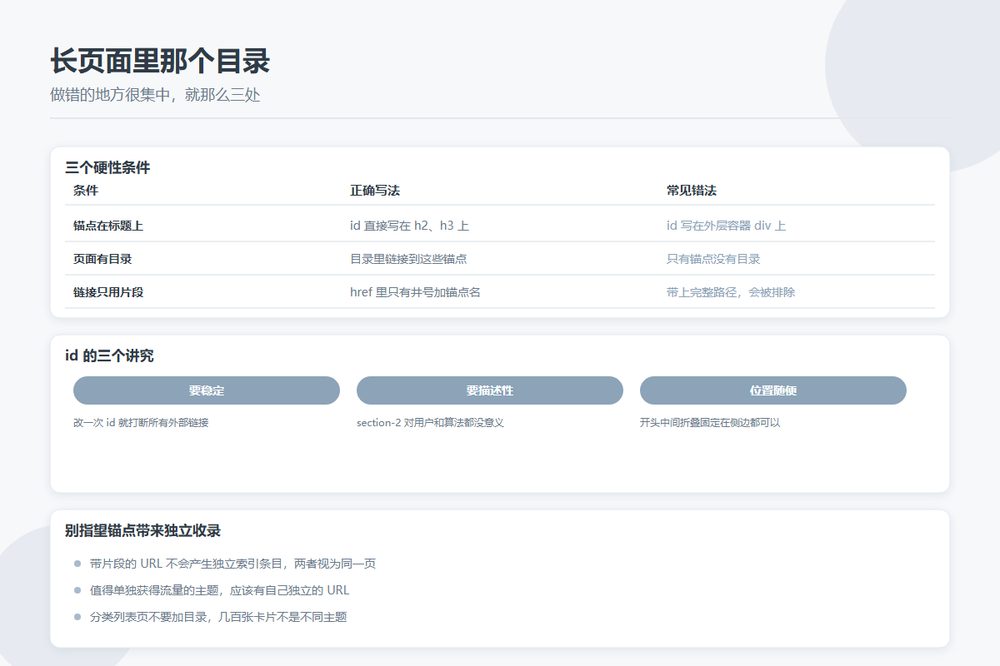This screenshot has height=666, width=1000.
Task: Select the 锚点在标题上 row label
Action: [x=108, y=225]
